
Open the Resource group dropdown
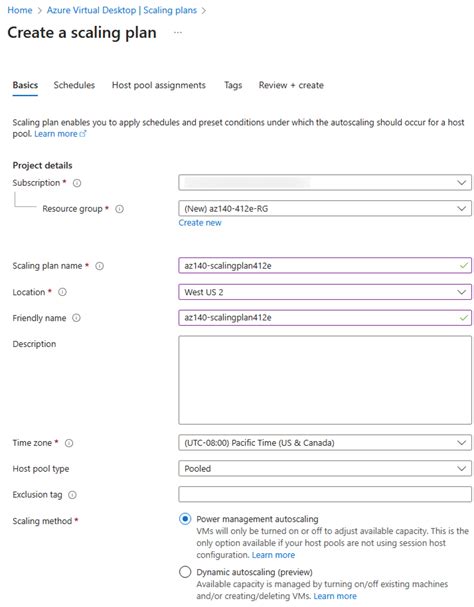pyautogui.click(x=325, y=208)
